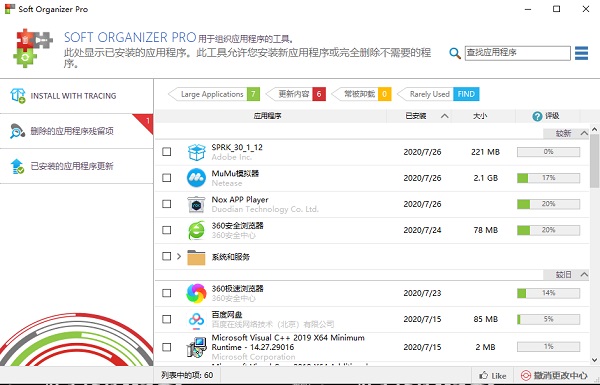
Task: Click 360极速浏览器 rating bar 14%
Action: click(548, 293)
